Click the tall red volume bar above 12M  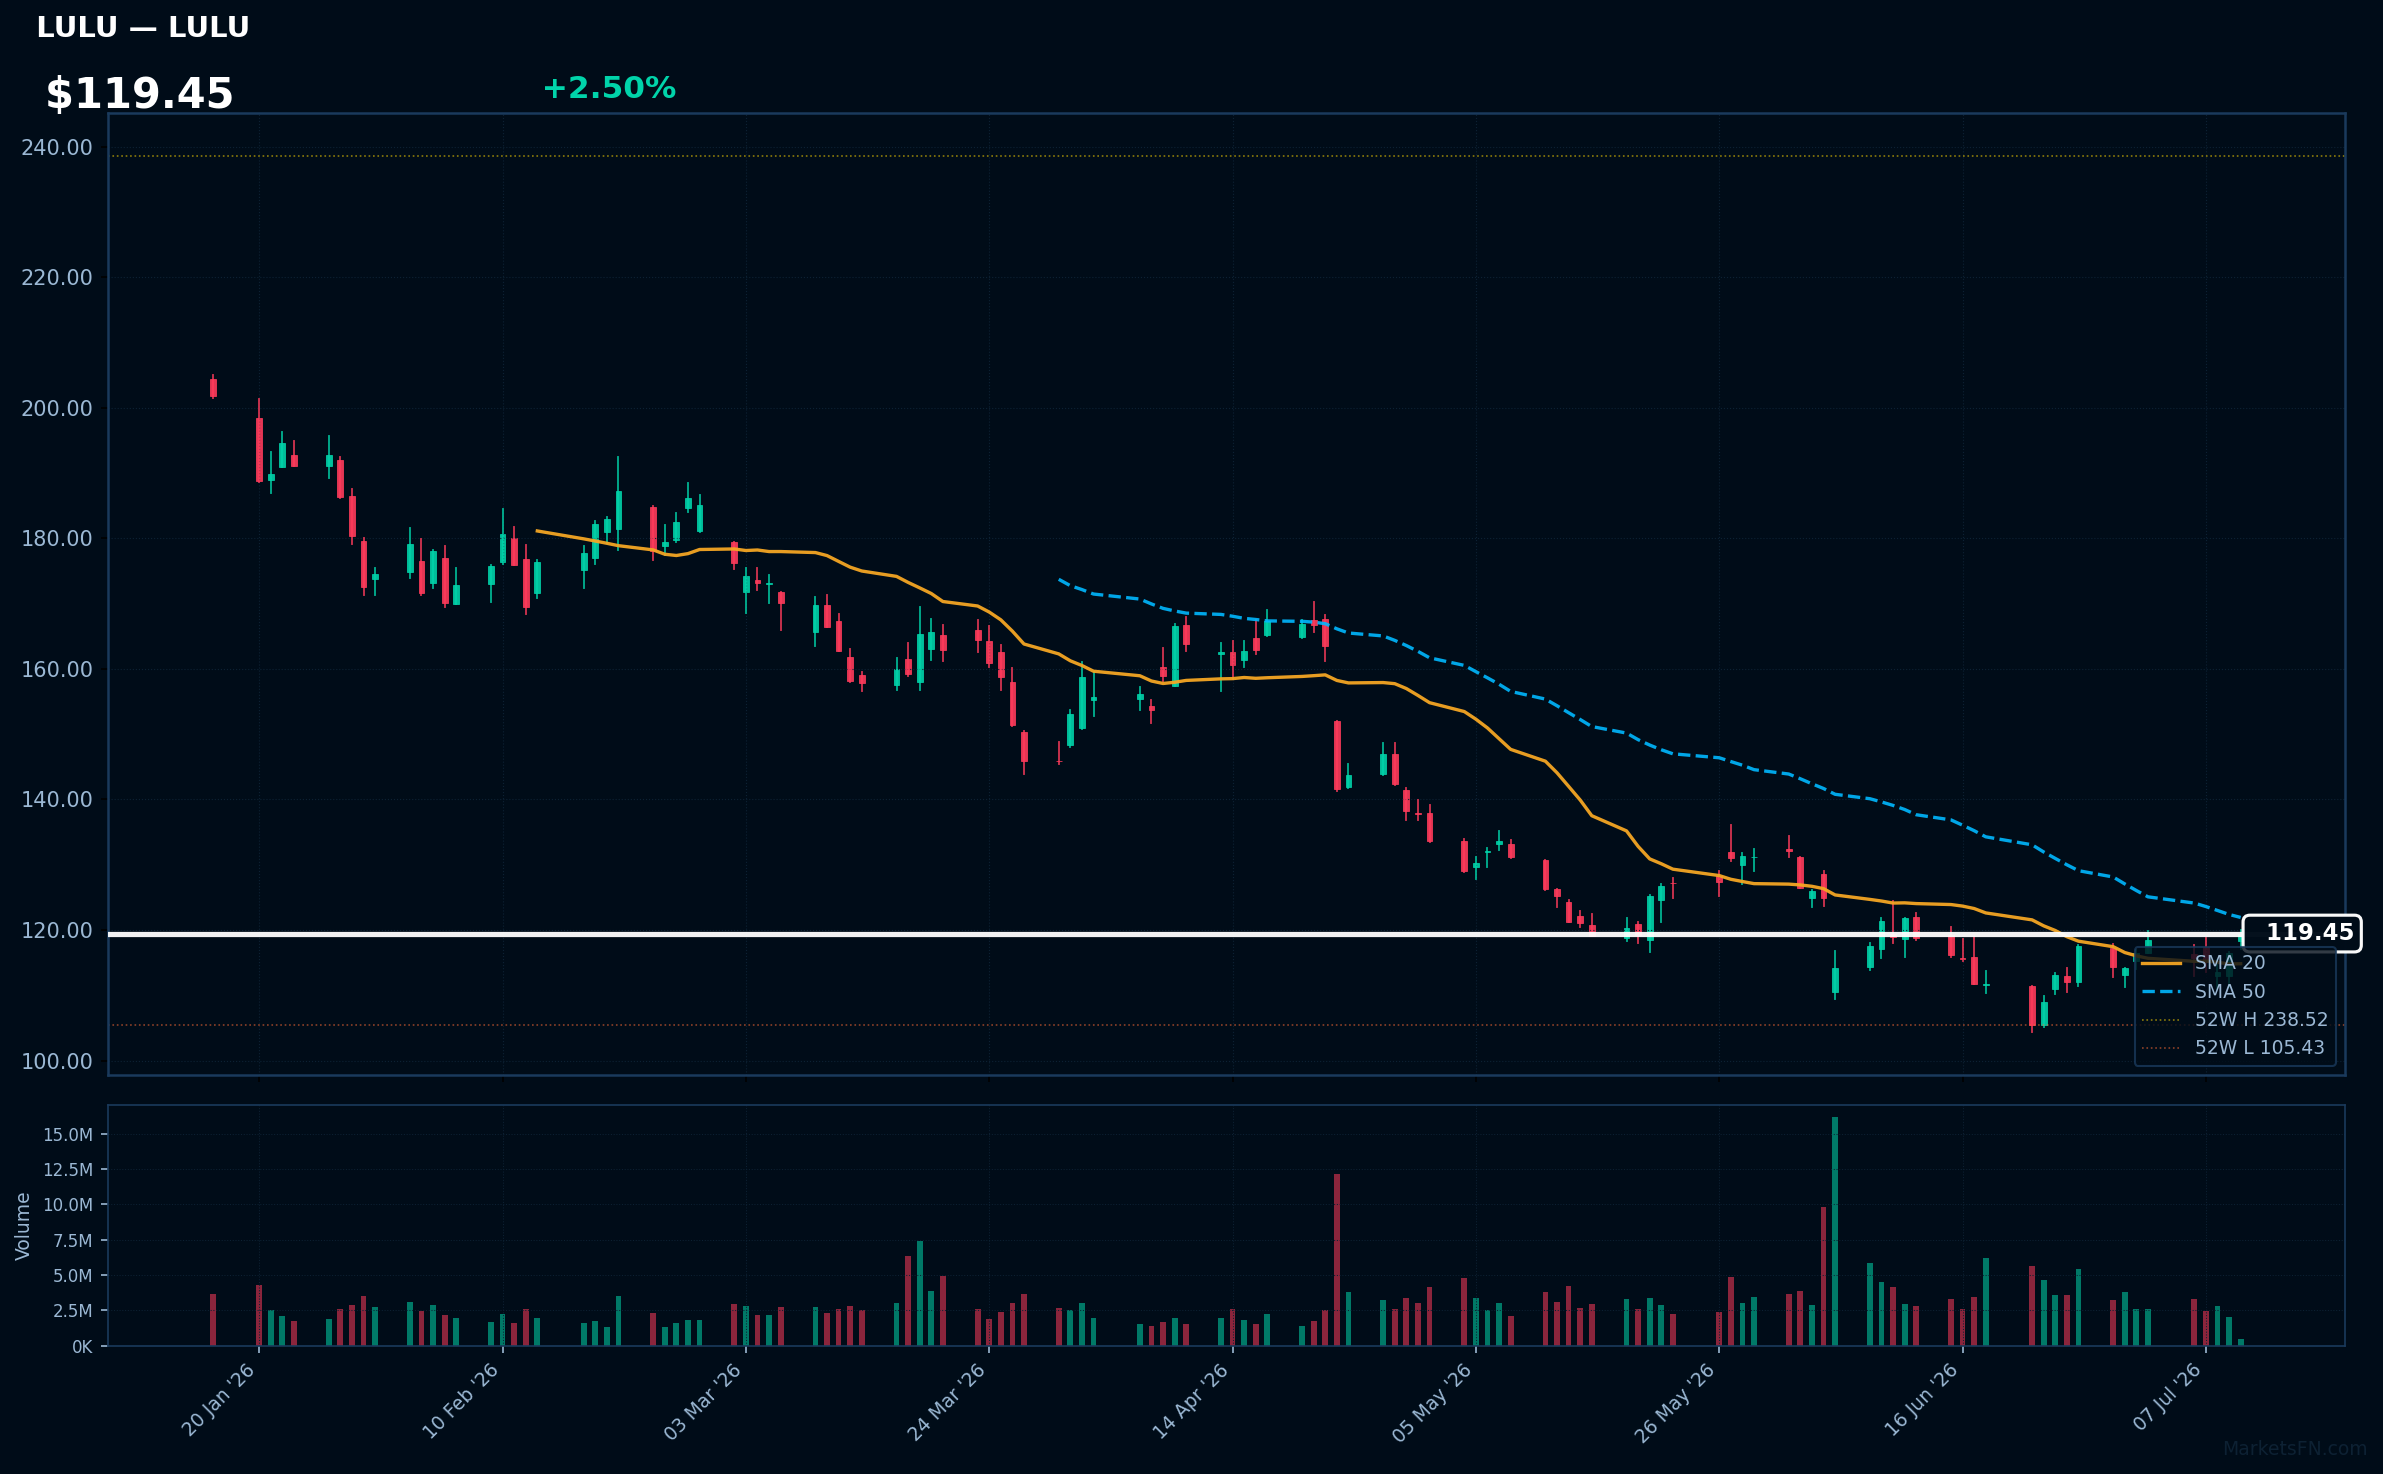tap(1337, 1260)
